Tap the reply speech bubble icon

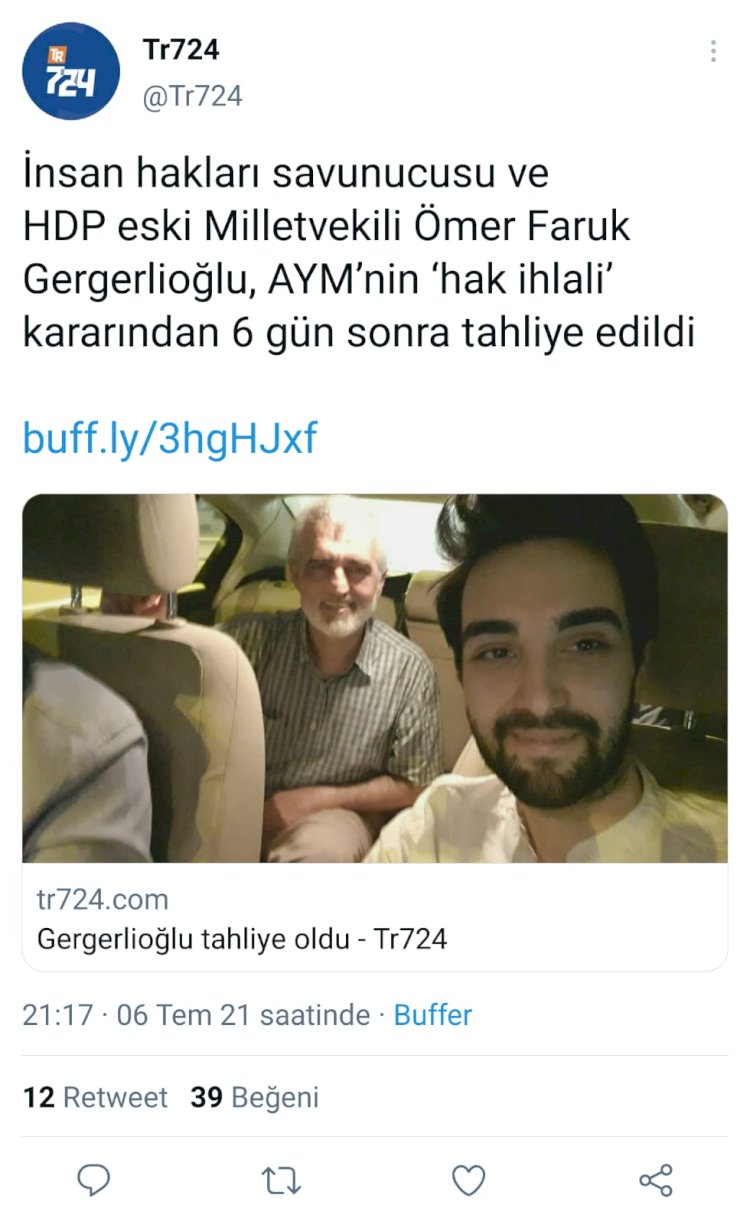[x=94, y=1180]
